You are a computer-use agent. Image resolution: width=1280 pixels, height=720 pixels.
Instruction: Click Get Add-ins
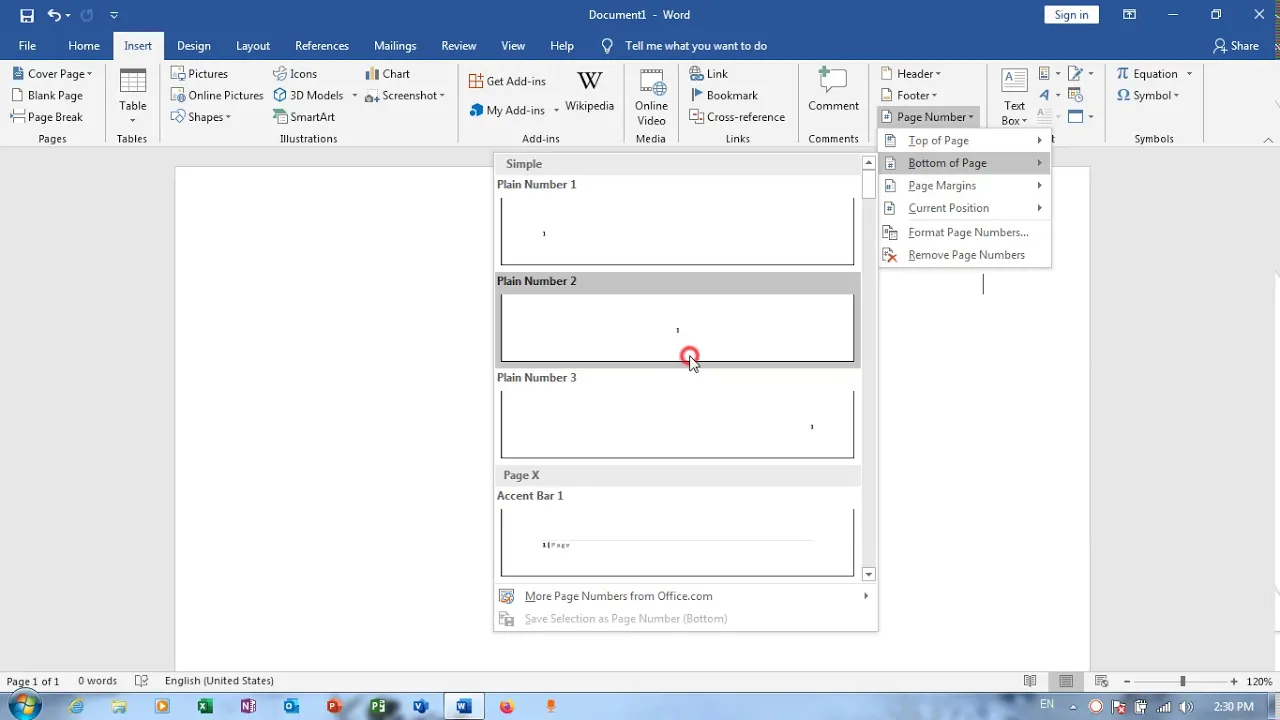pyautogui.click(x=507, y=81)
